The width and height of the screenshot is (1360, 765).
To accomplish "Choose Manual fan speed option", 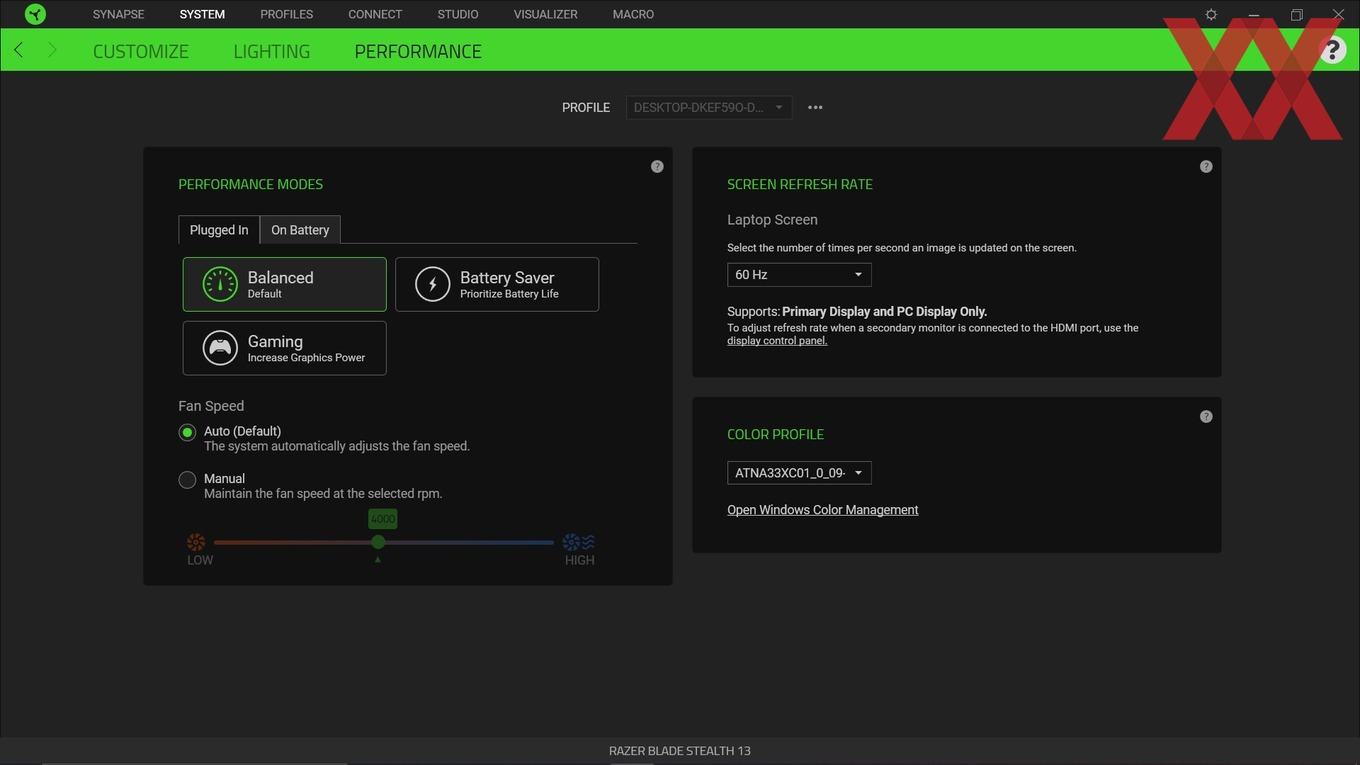I will [x=187, y=480].
